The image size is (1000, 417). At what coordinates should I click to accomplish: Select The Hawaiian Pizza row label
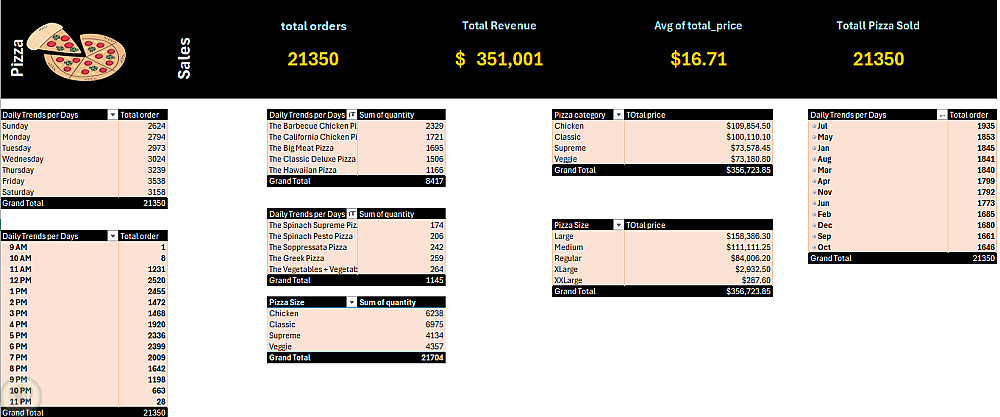[x=309, y=170]
